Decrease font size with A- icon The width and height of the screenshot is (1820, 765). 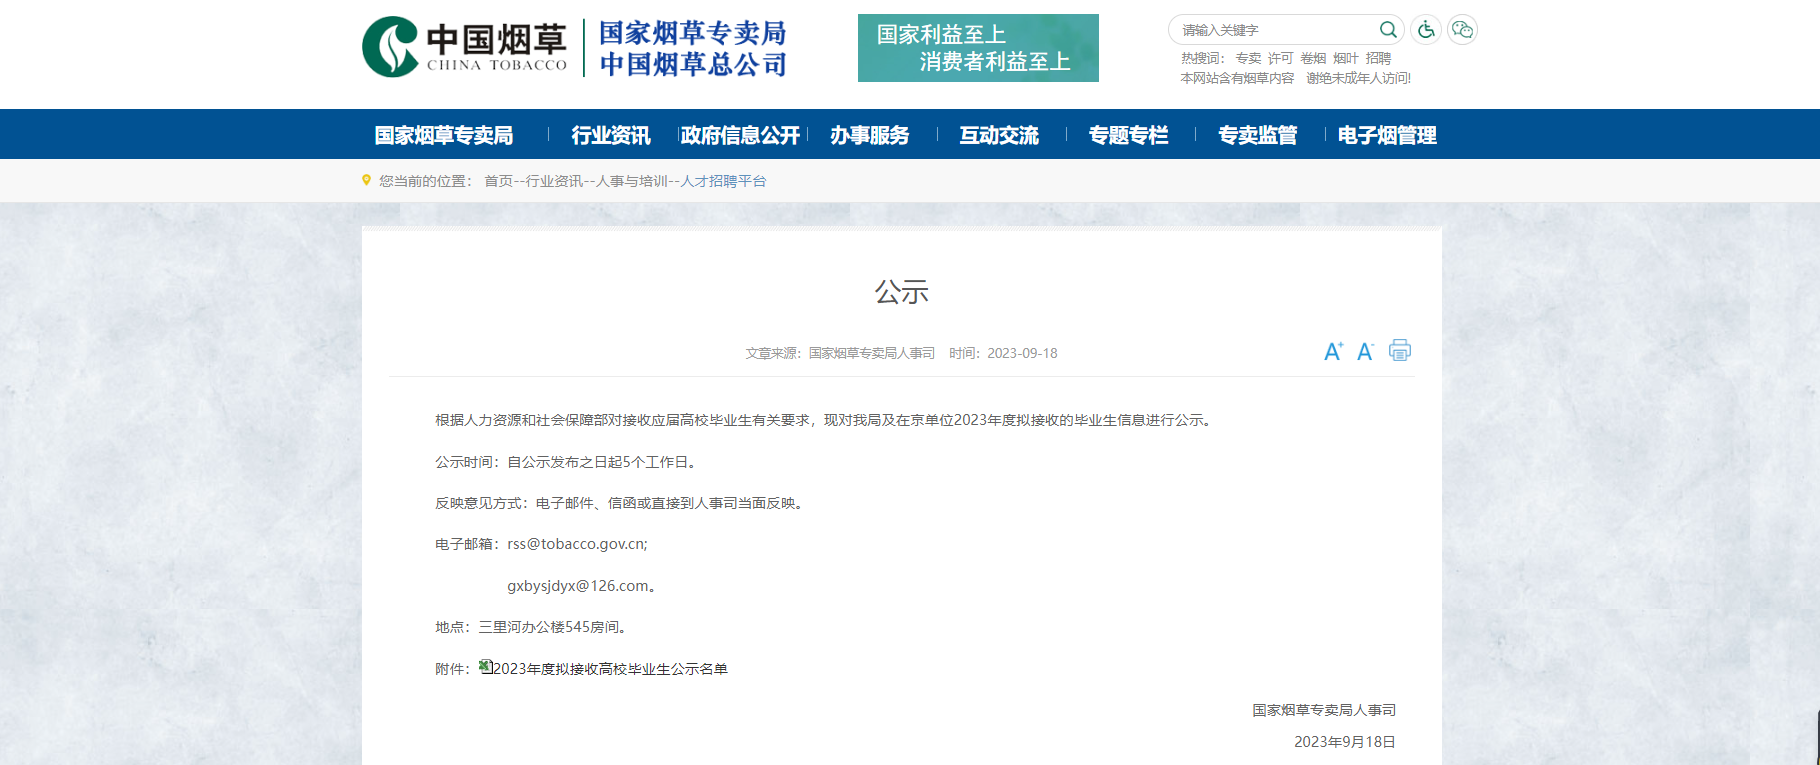coord(1365,352)
